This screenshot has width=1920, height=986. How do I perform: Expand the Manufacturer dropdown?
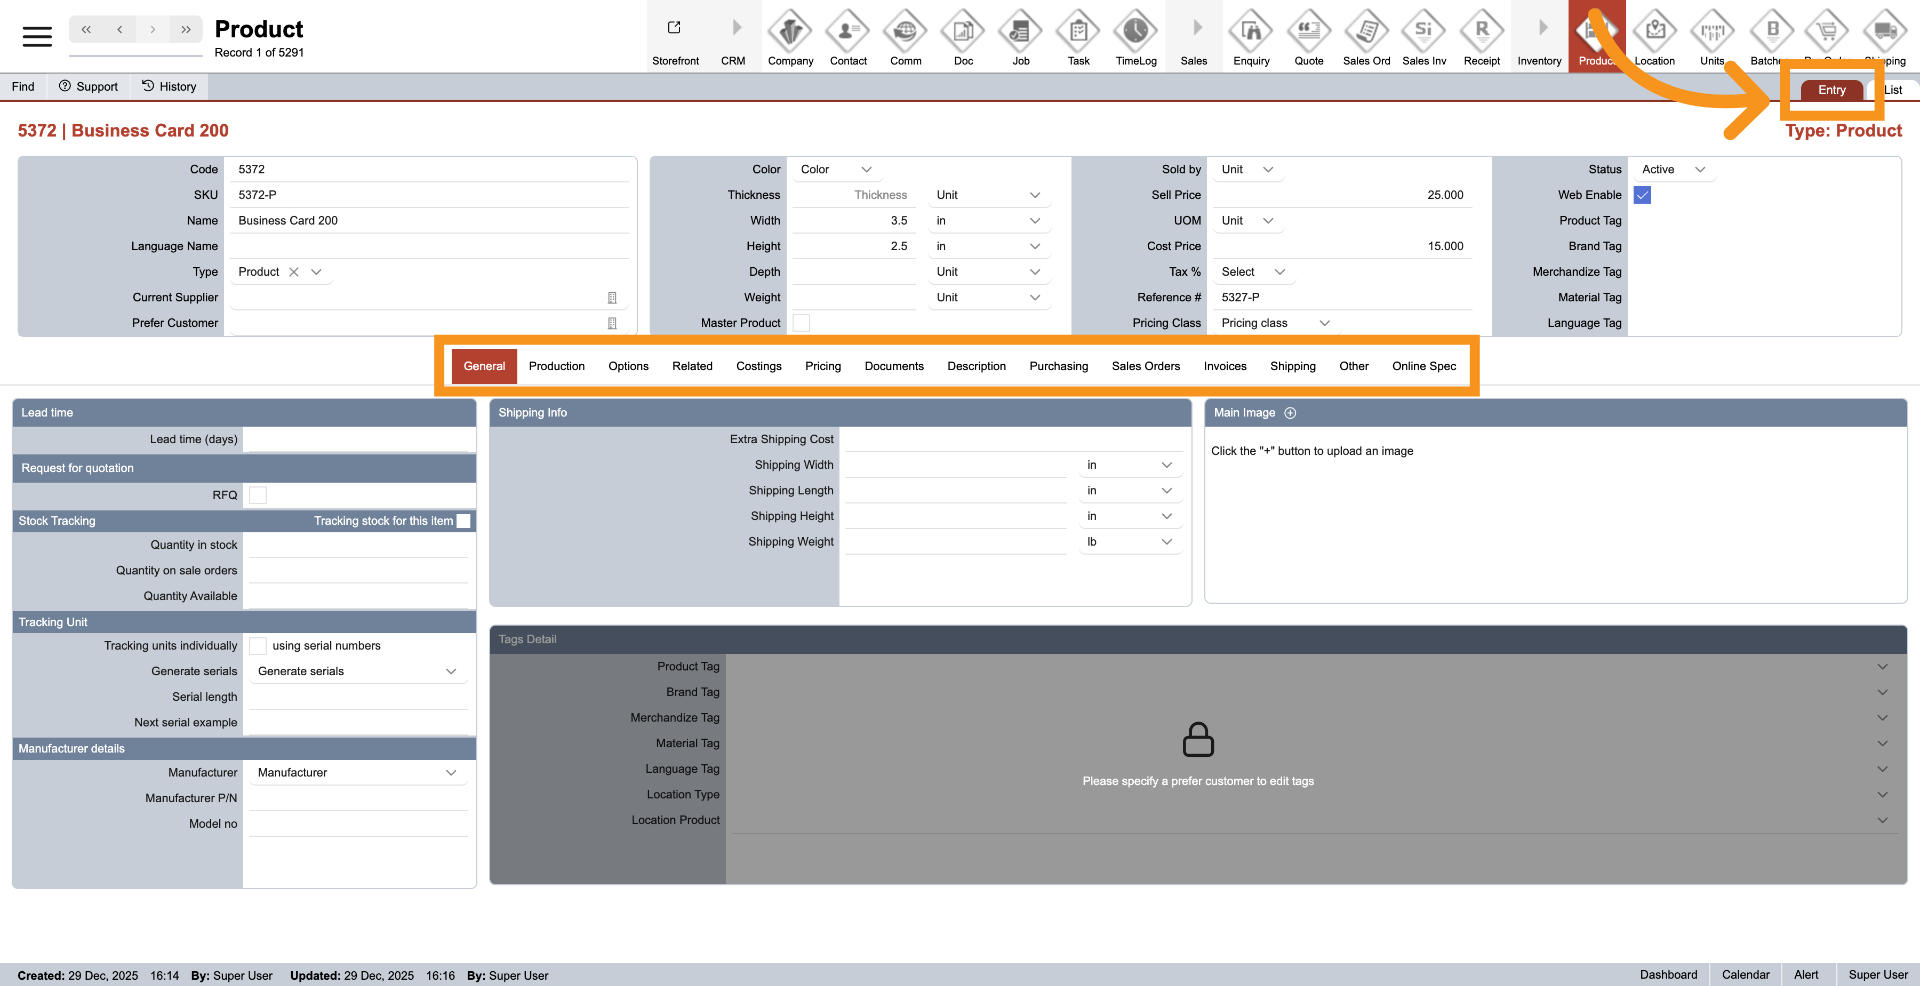point(355,773)
